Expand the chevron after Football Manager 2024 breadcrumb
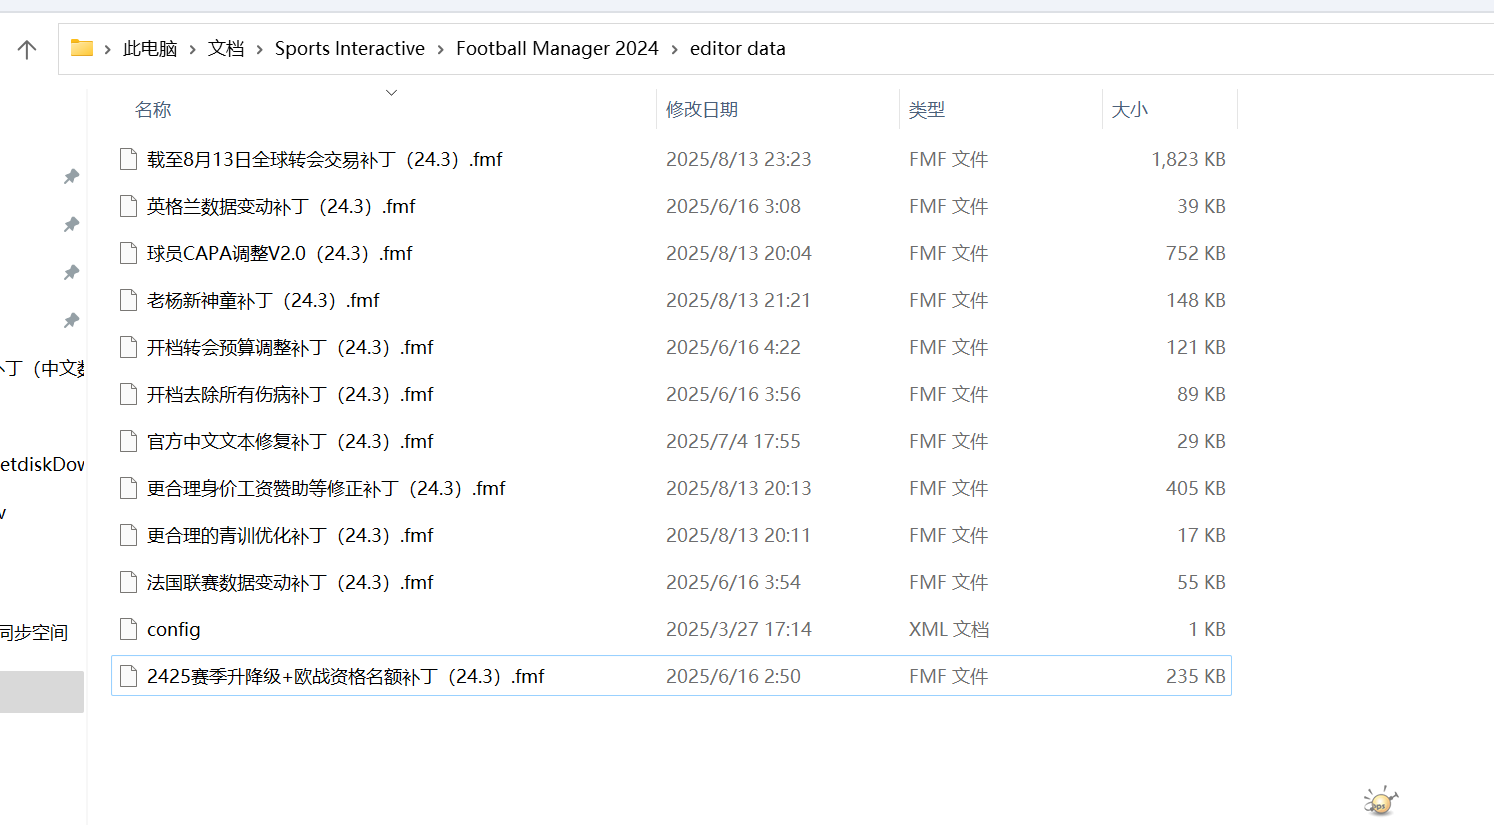The image size is (1494, 825). pyautogui.click(x=674, y=49)
